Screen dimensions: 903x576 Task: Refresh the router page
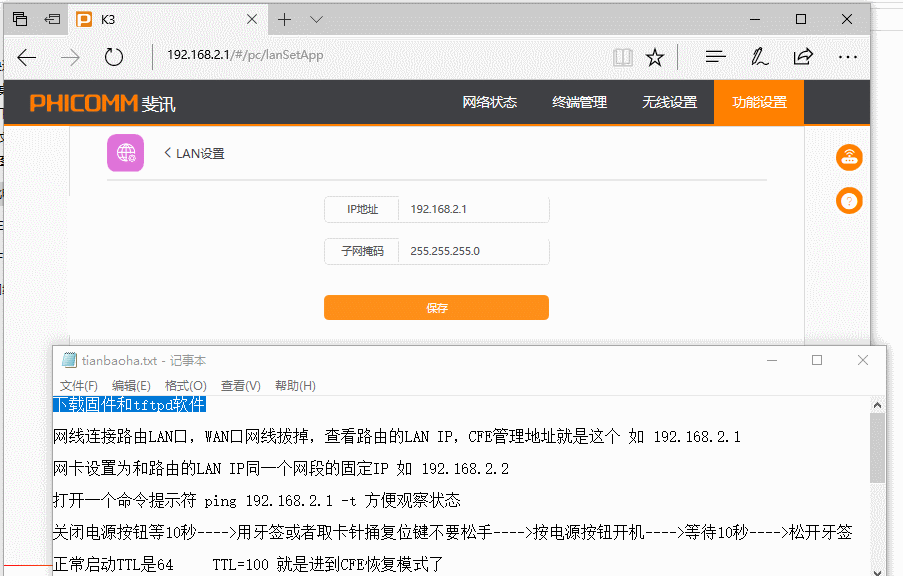coord(114,57)
